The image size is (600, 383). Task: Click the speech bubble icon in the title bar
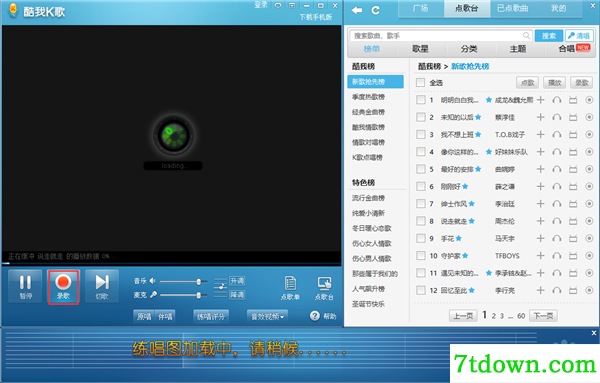click(x=278, y=5)
